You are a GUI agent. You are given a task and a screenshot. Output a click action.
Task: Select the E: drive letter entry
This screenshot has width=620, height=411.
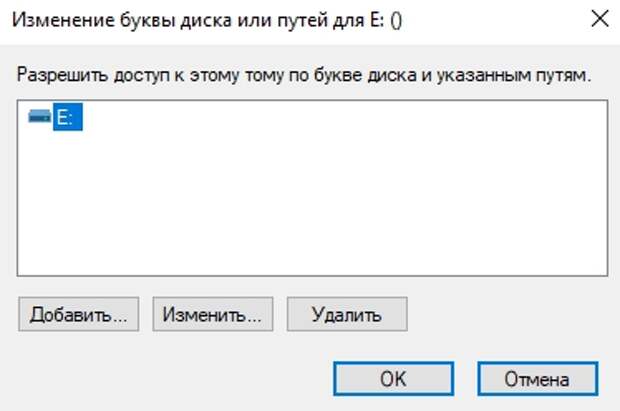coord(67,118)
